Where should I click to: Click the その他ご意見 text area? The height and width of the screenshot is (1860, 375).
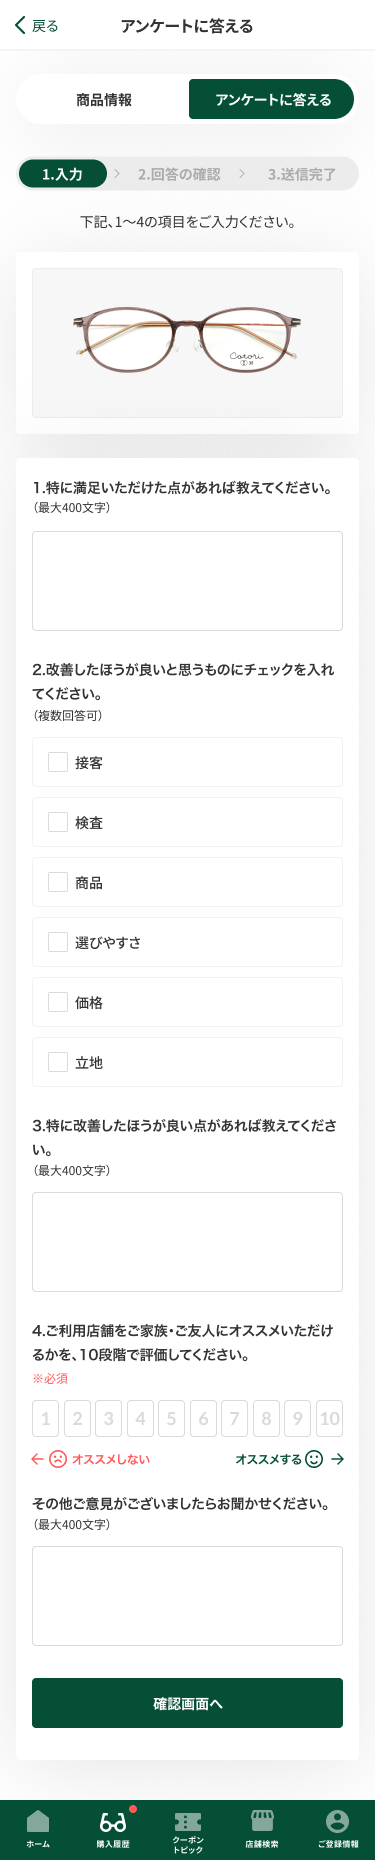coord(187,1596)
